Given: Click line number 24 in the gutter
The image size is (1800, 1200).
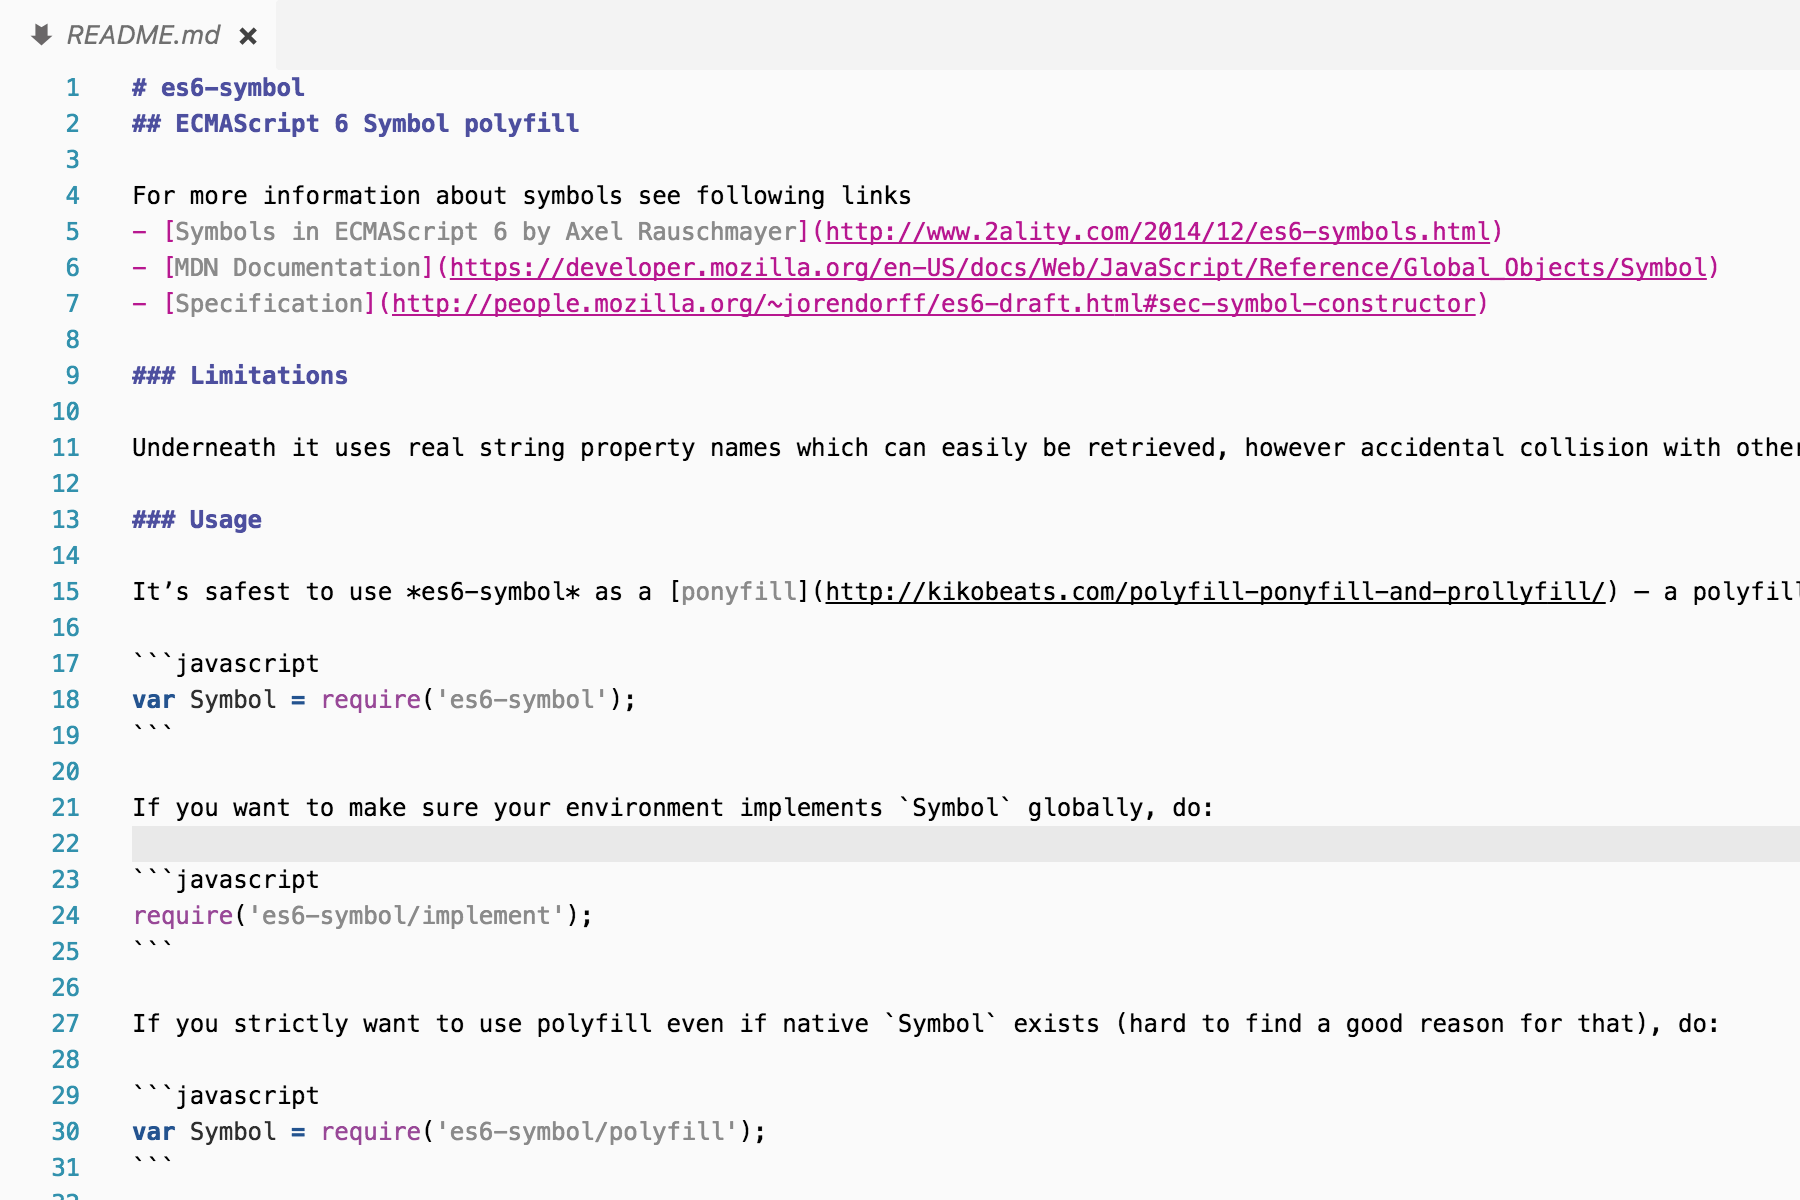Looking at the screenshot, I should pos(66,916).
